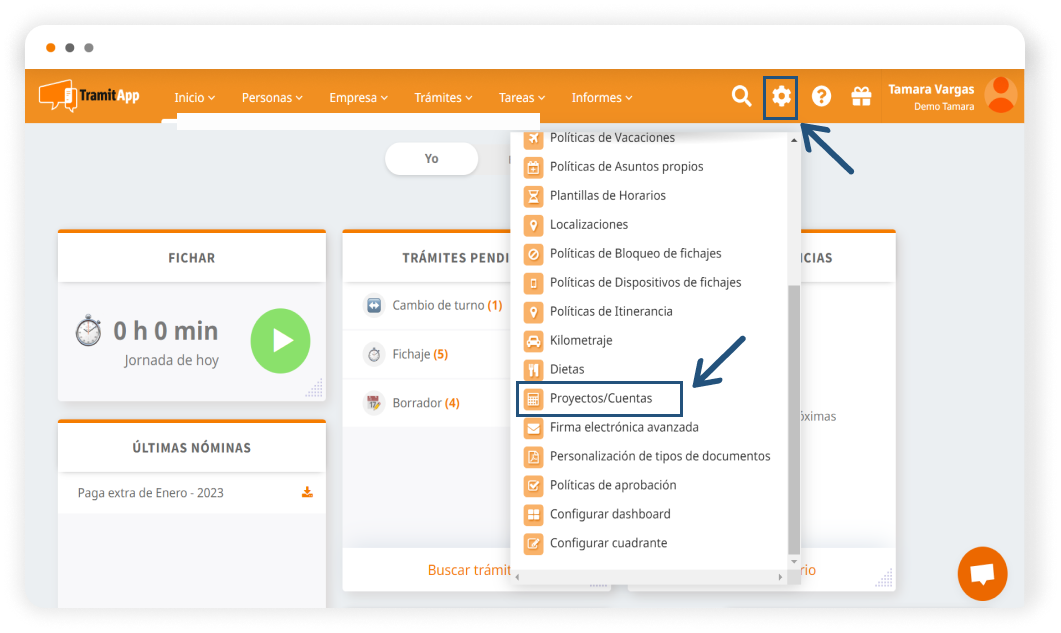Click the search magnifier icon
1061x633 pixels.
click(x=741, y=96)
